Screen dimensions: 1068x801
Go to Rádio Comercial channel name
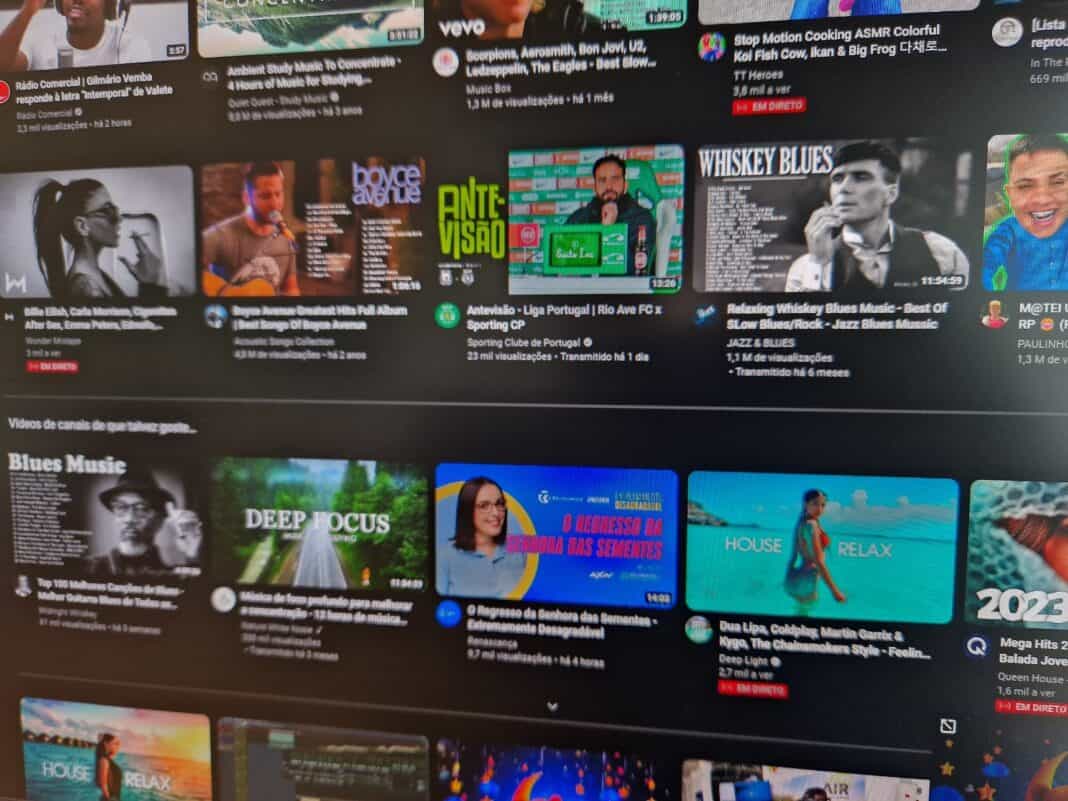coord(44,114)
